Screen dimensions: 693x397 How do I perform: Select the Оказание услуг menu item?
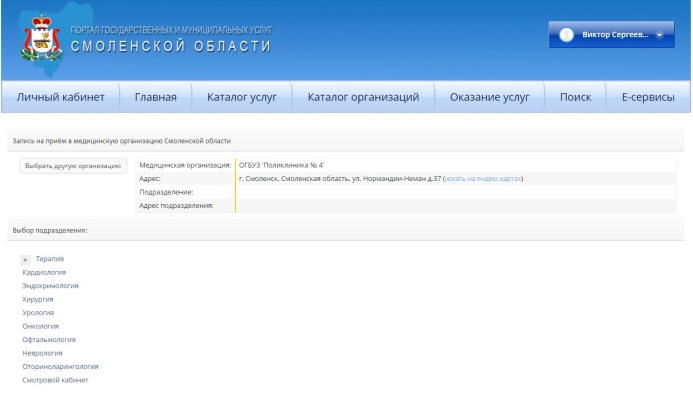coord(489,97)
